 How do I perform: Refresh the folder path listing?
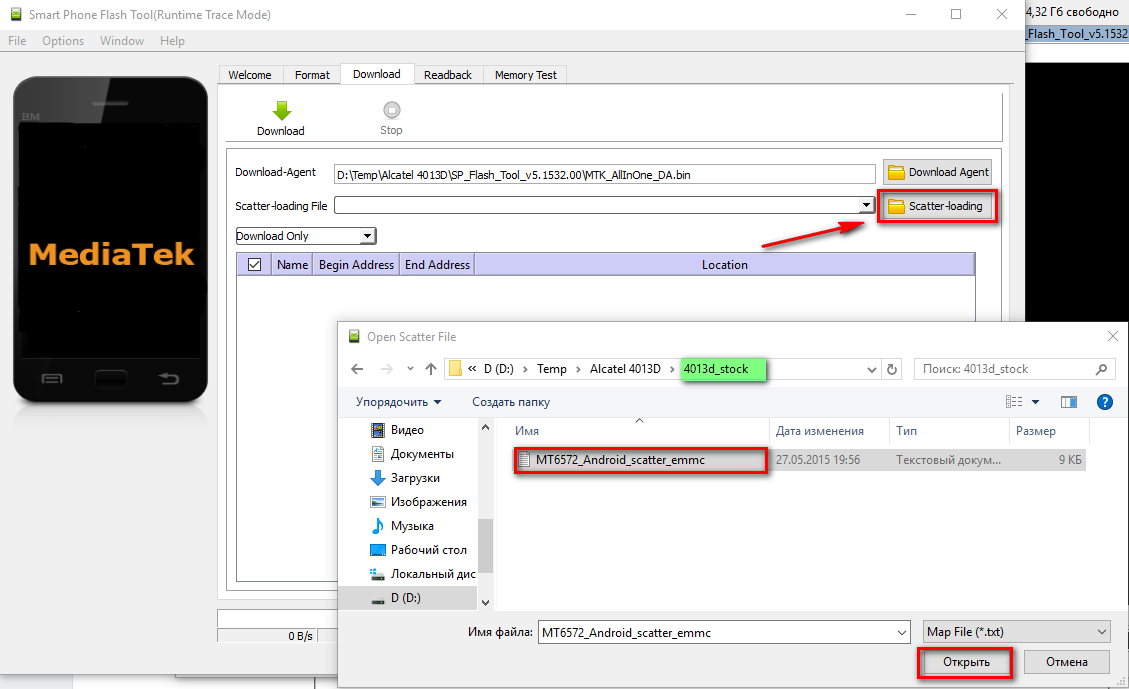tap(892, 369)
